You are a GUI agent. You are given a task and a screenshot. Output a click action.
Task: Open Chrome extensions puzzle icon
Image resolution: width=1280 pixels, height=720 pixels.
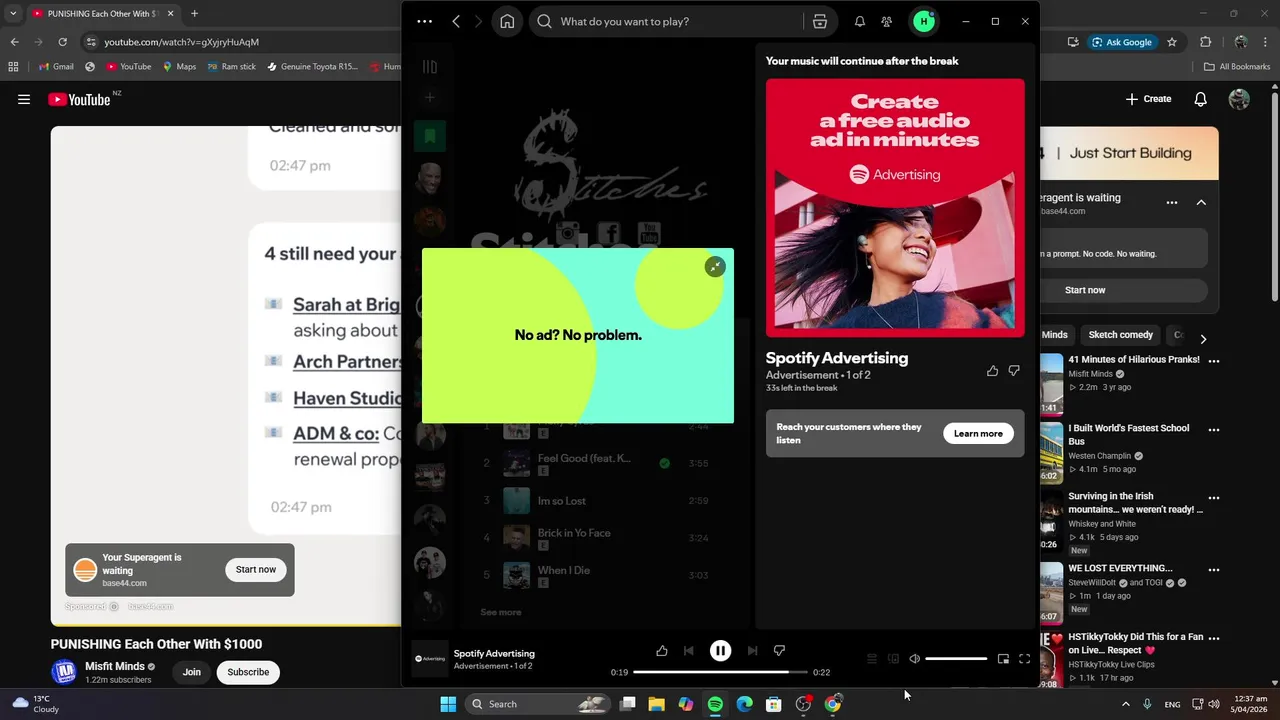(x=1205, y=42)
